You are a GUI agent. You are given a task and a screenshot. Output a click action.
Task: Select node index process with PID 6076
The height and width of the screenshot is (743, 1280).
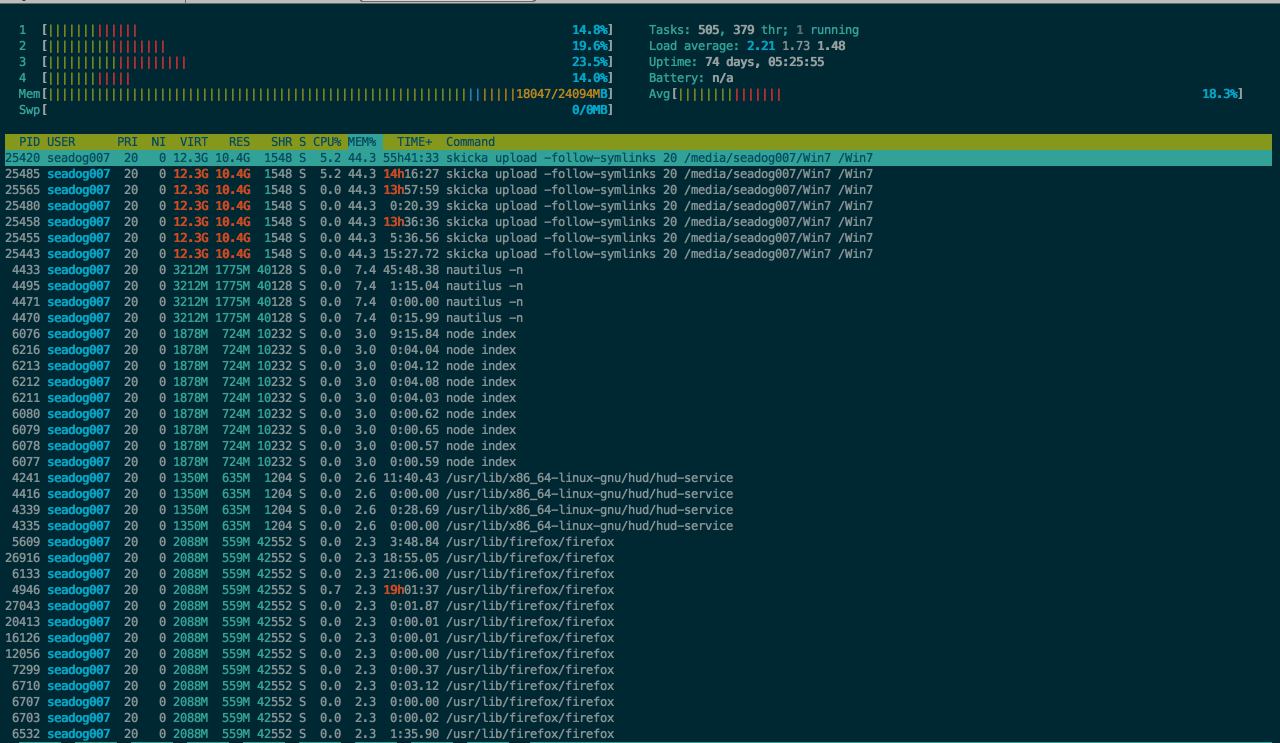pyautogui.click(x=480, y=334)
